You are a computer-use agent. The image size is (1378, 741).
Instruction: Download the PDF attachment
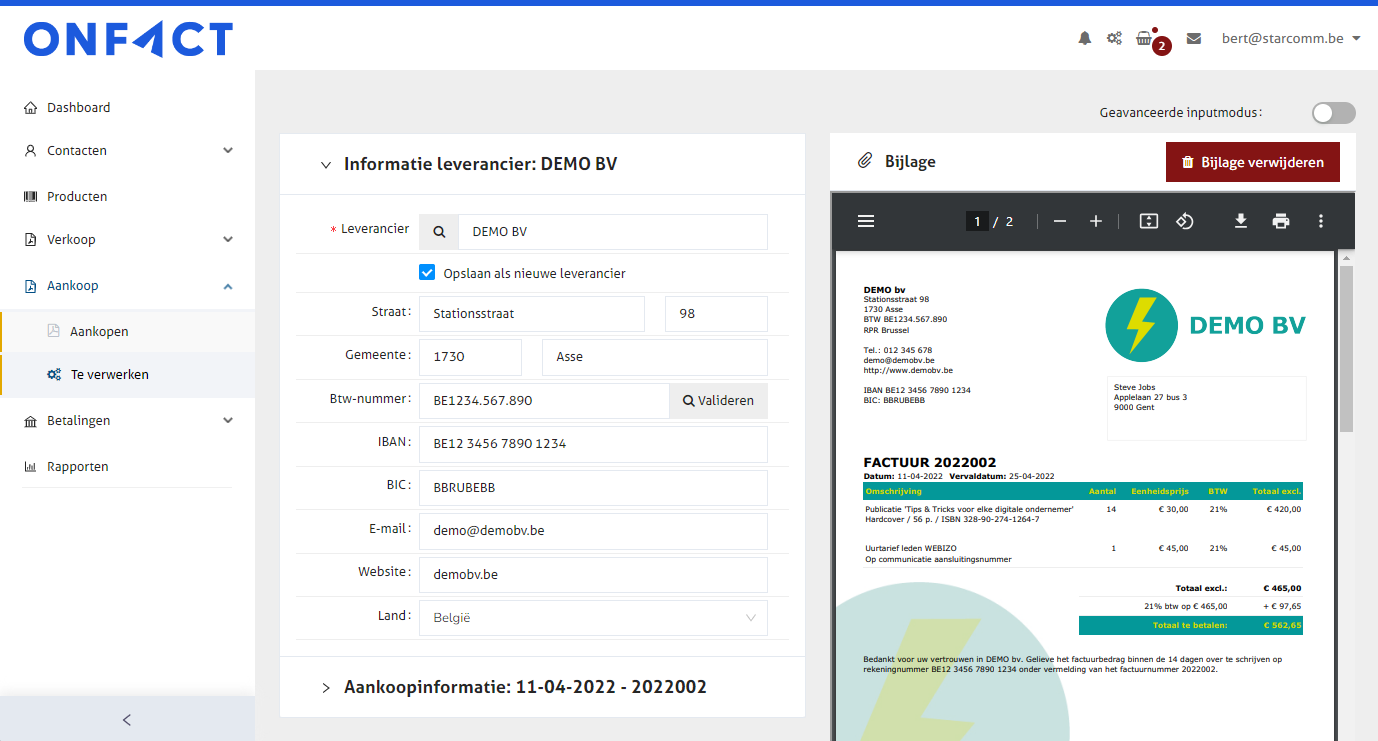[x=1240, y=221]
